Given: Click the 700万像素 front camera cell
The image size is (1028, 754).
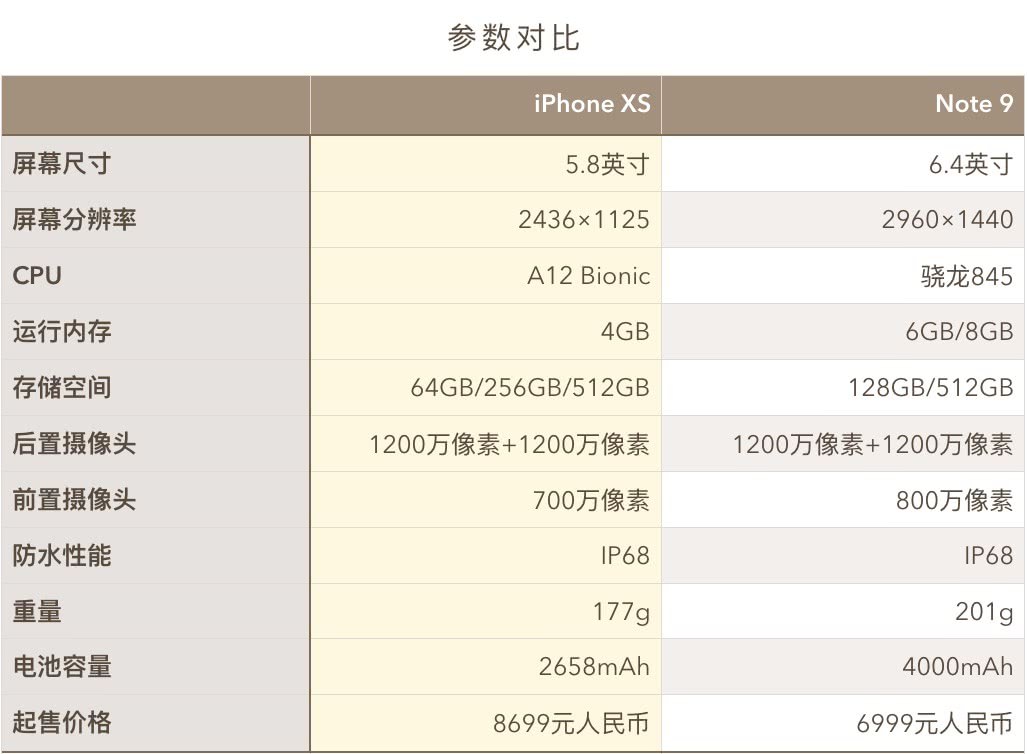Looking at the screenshot, I should tap(590, 500).
